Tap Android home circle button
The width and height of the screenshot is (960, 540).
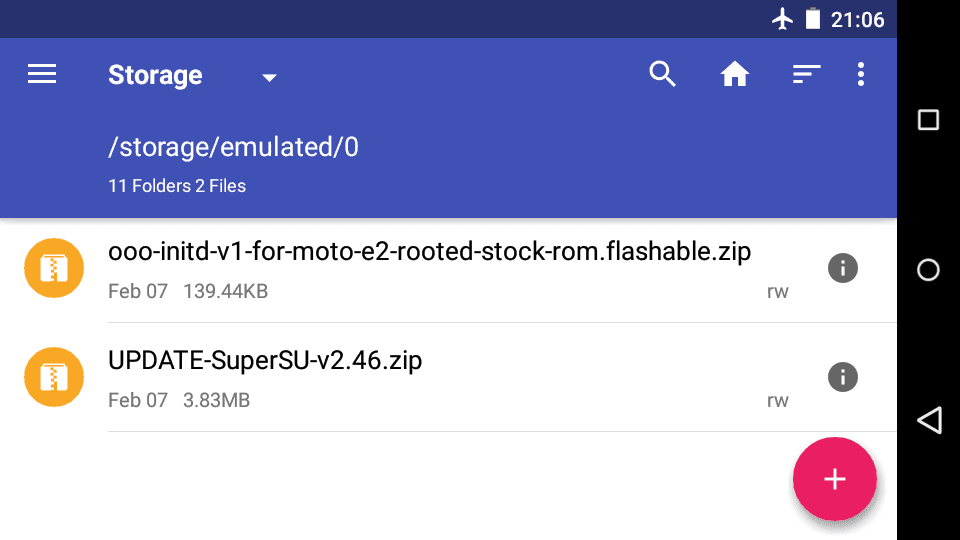click(x=929, y=270)
